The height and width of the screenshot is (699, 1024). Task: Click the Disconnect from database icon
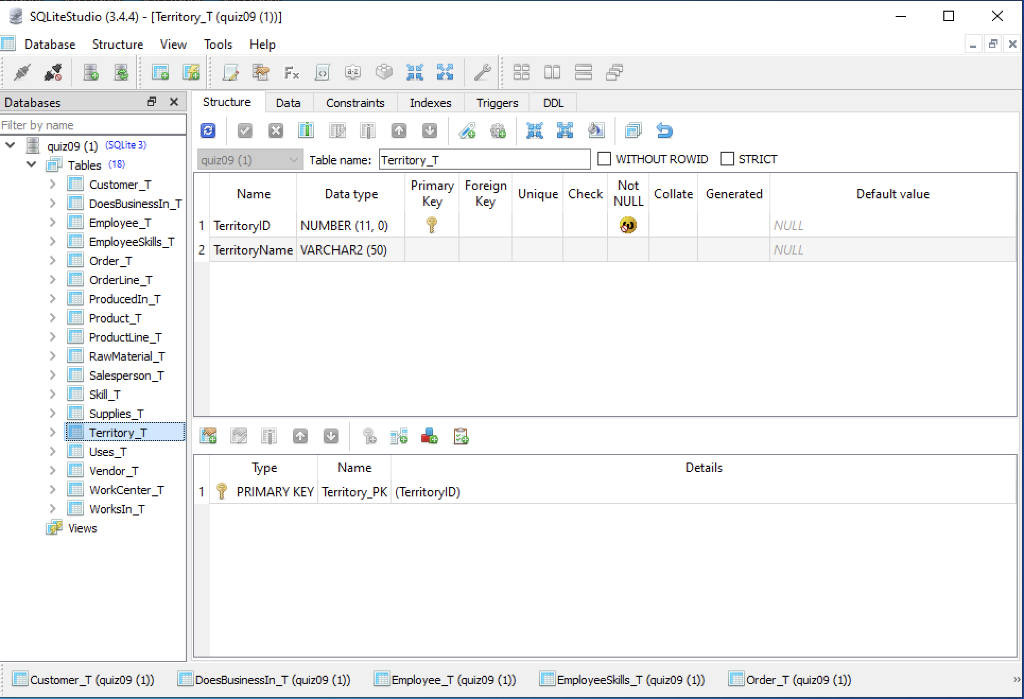(53, 73)
